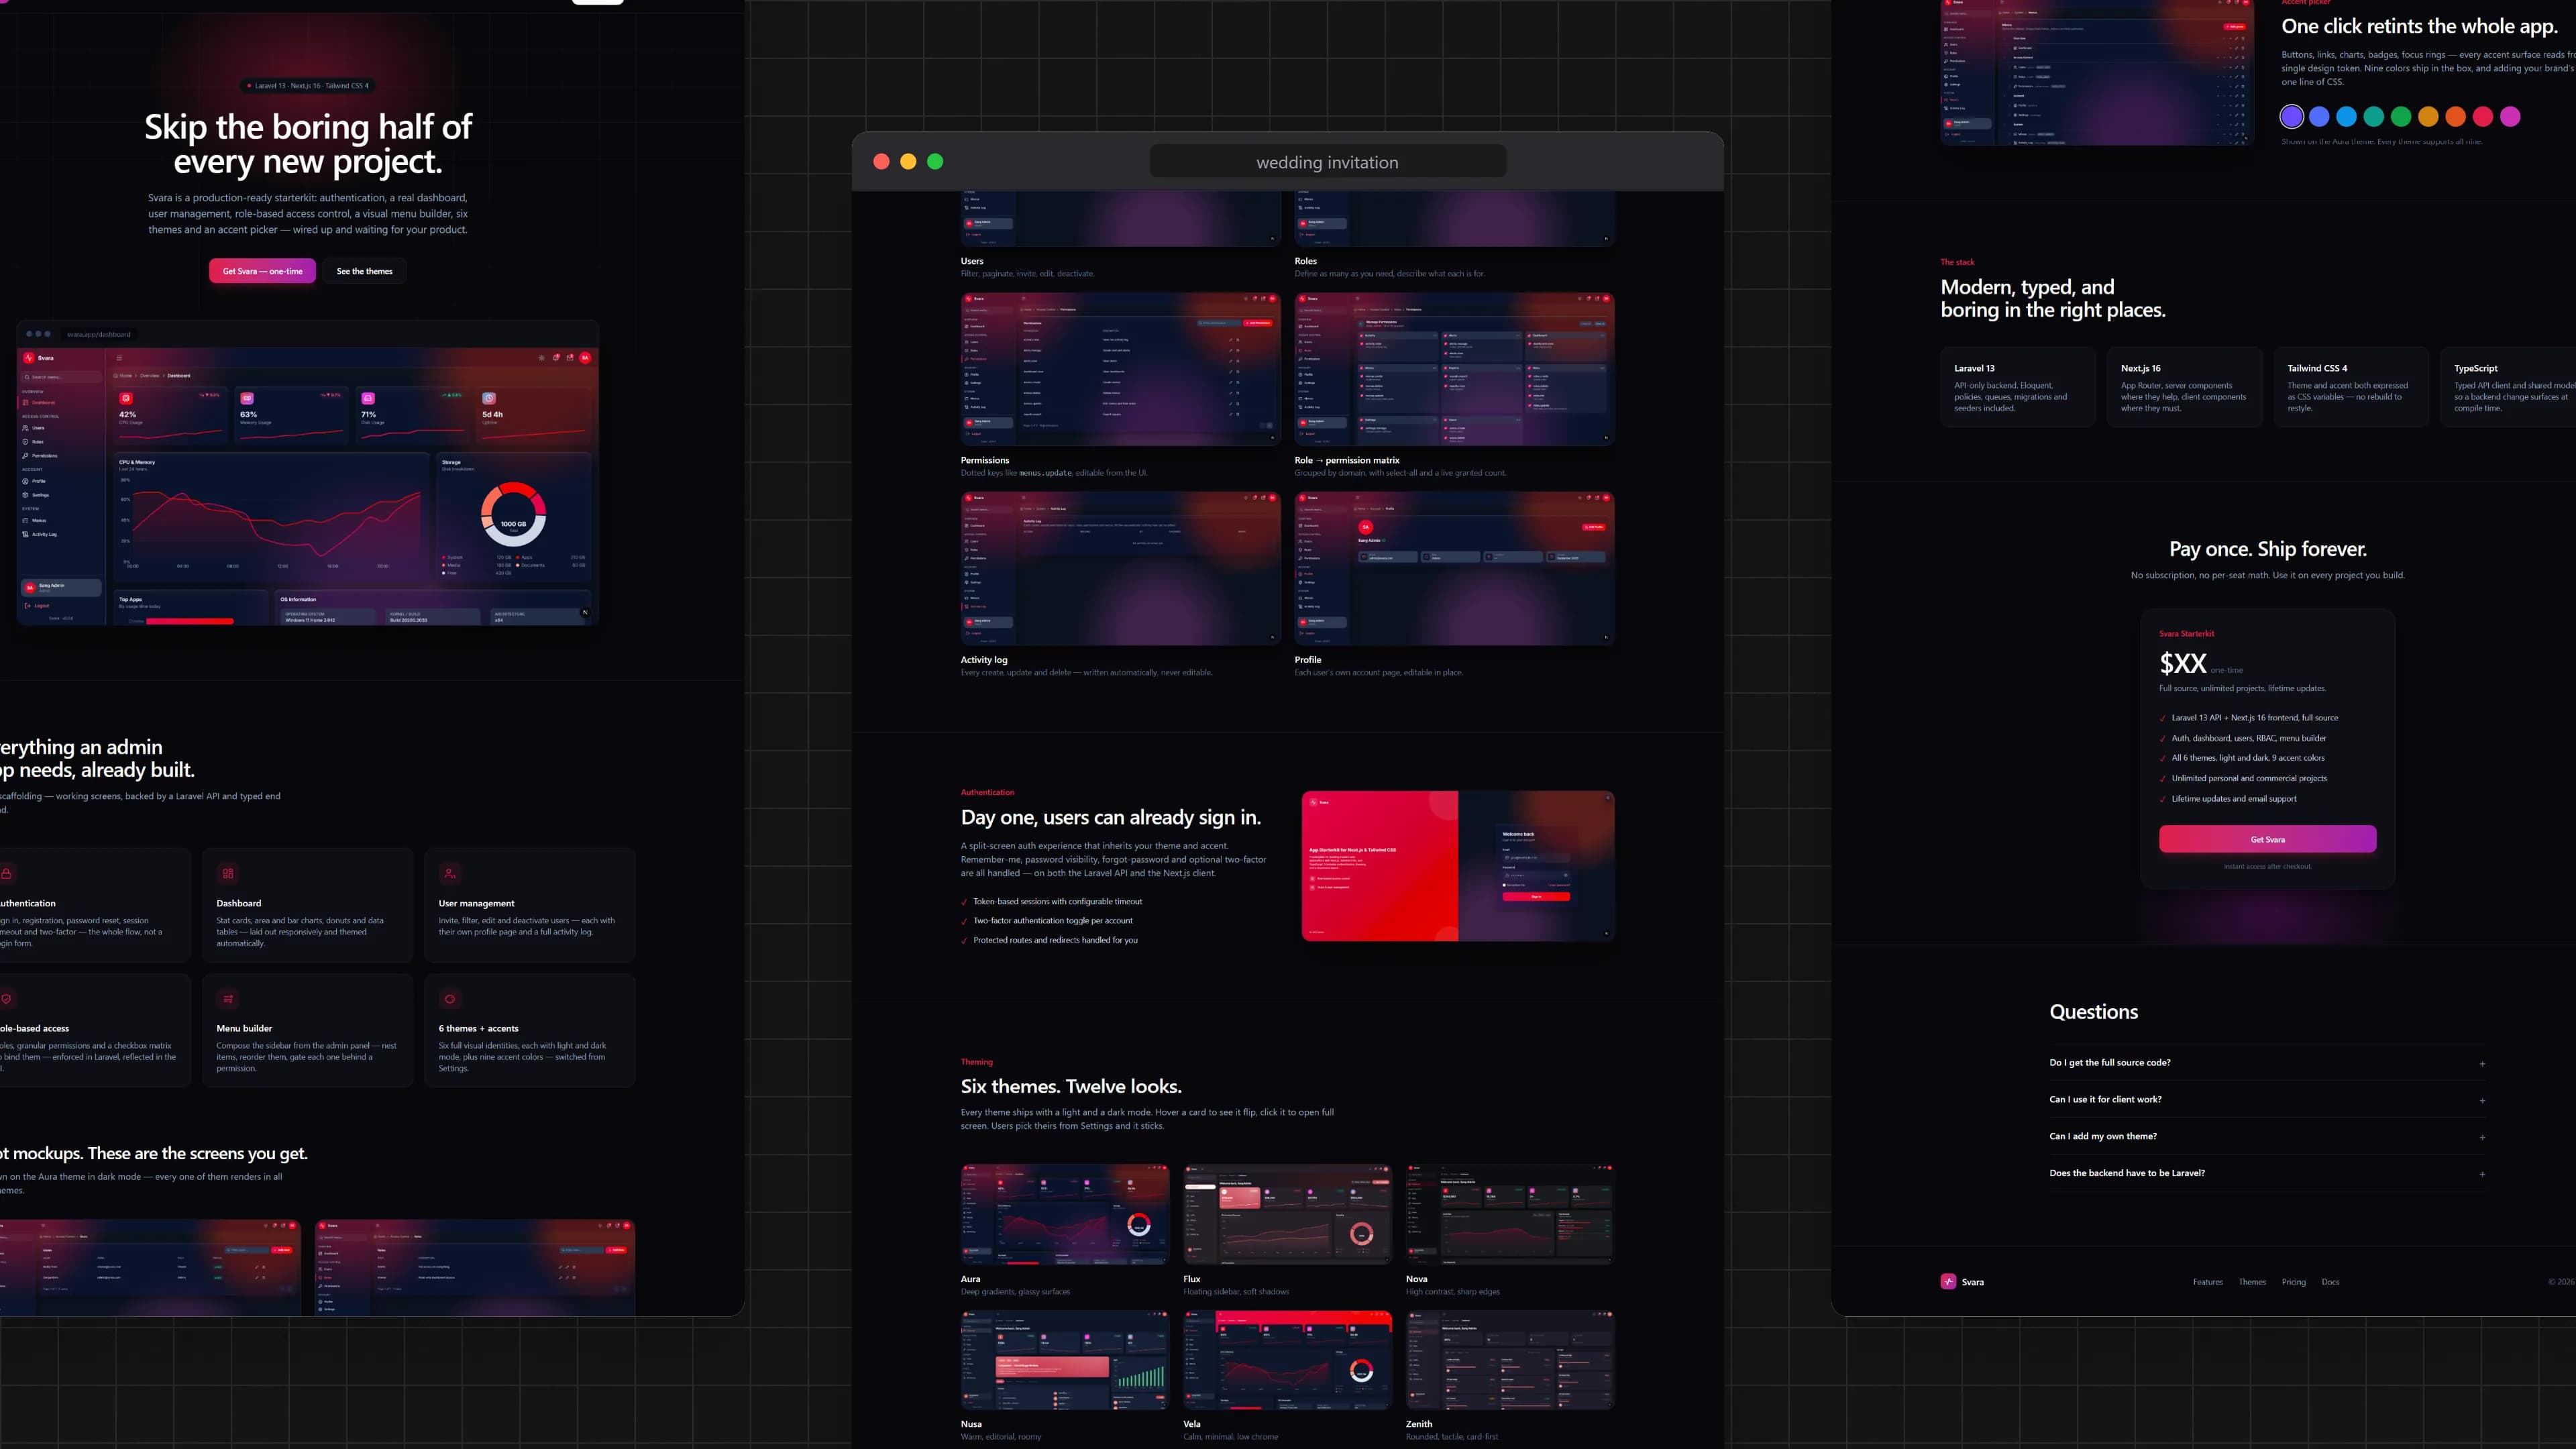
Task: Click the 'Get Svara — one-time' hero button
Action: pyautogui.click(x=262, y=271)
